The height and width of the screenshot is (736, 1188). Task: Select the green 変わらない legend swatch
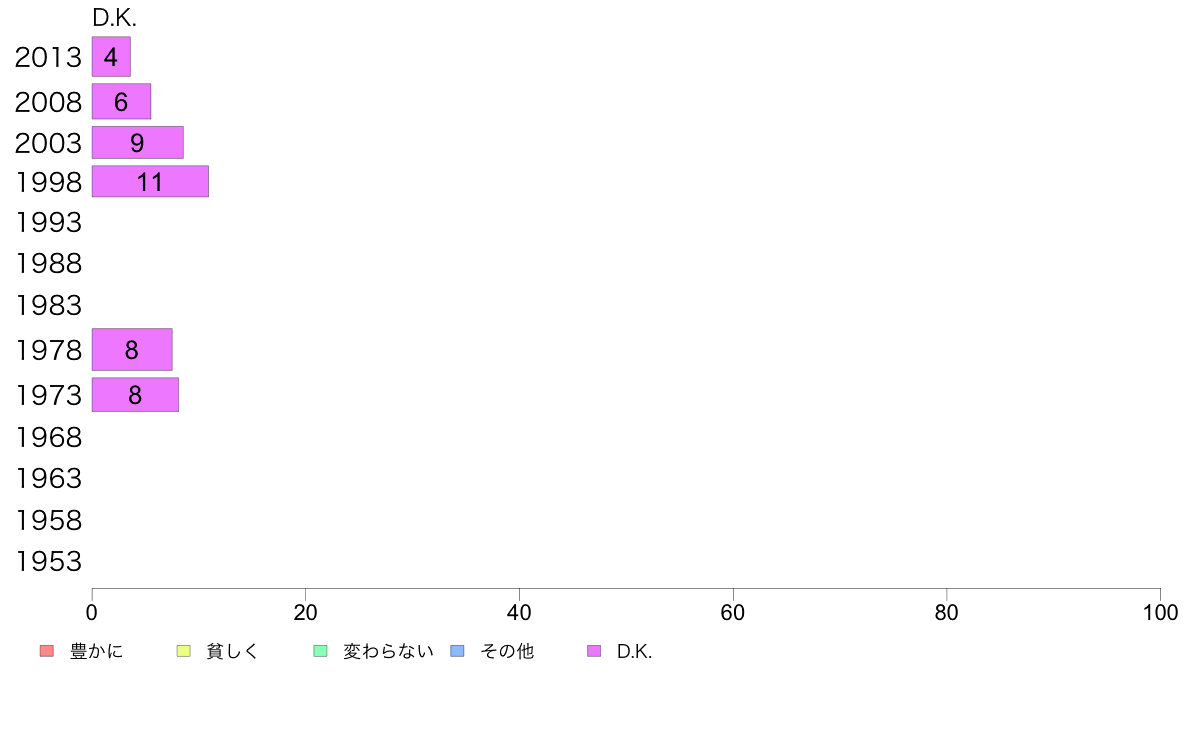click(320, 652)
